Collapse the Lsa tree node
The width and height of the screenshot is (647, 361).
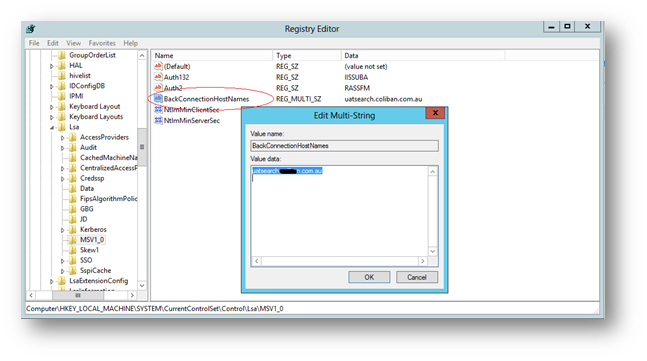(52, 127)
